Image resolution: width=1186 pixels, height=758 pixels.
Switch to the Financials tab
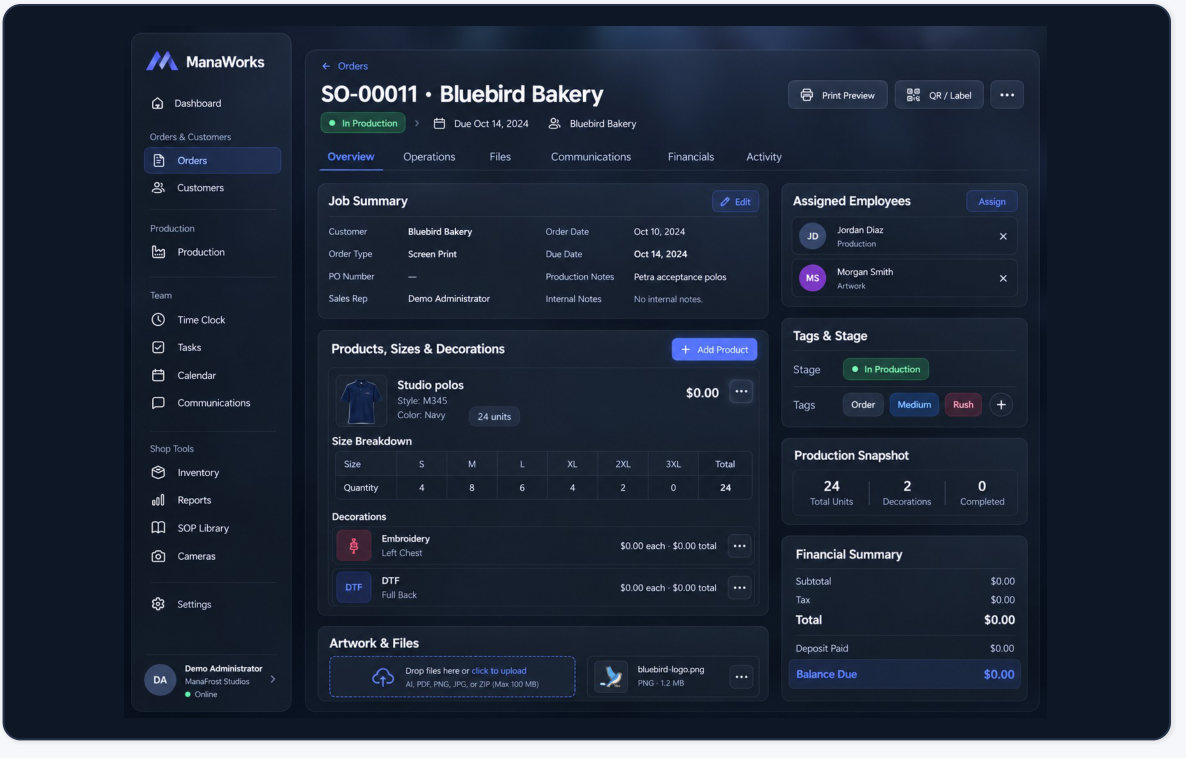pyautogui.click(x=691, y=157)
